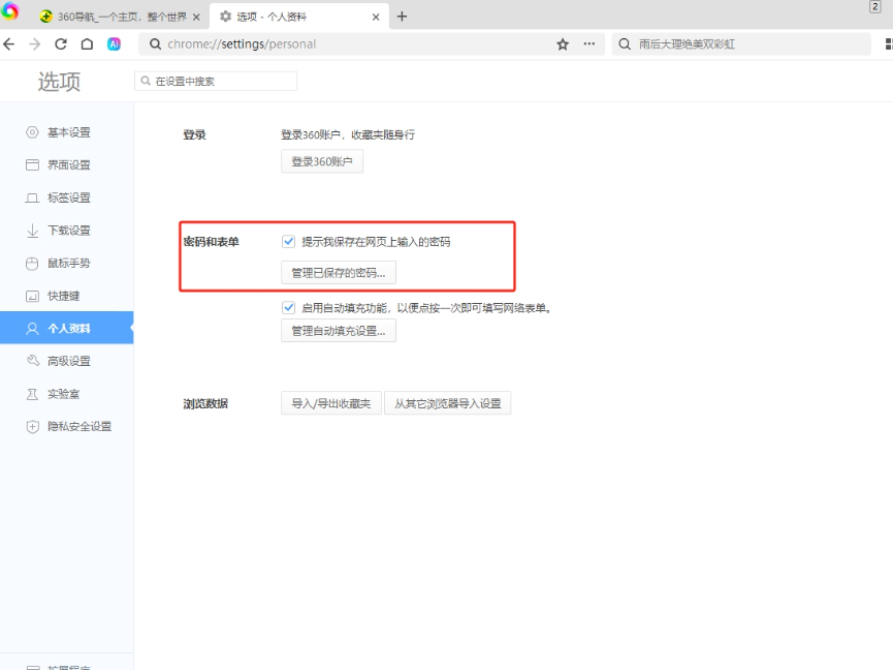Click the 隐私安全设置 shield icon
This screenshot has width=893, height=670.
[32, 426]
